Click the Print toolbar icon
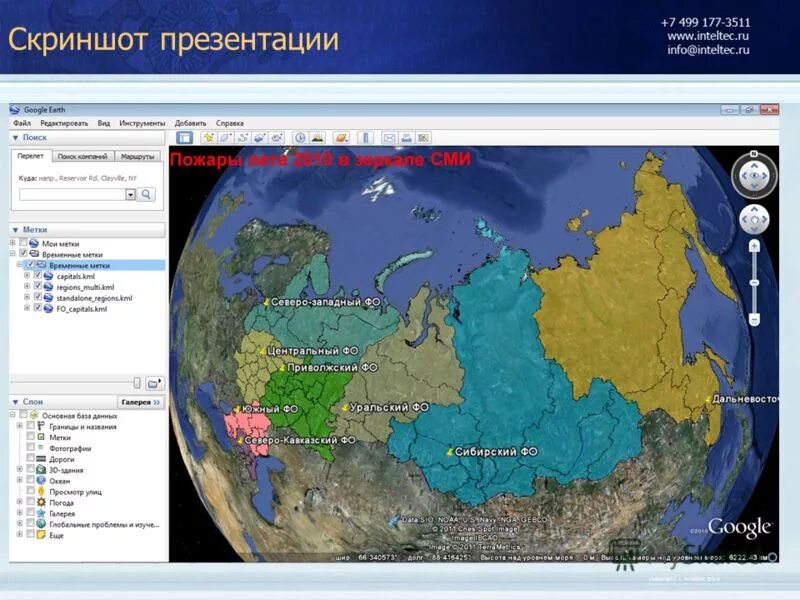 click(406, 138)
